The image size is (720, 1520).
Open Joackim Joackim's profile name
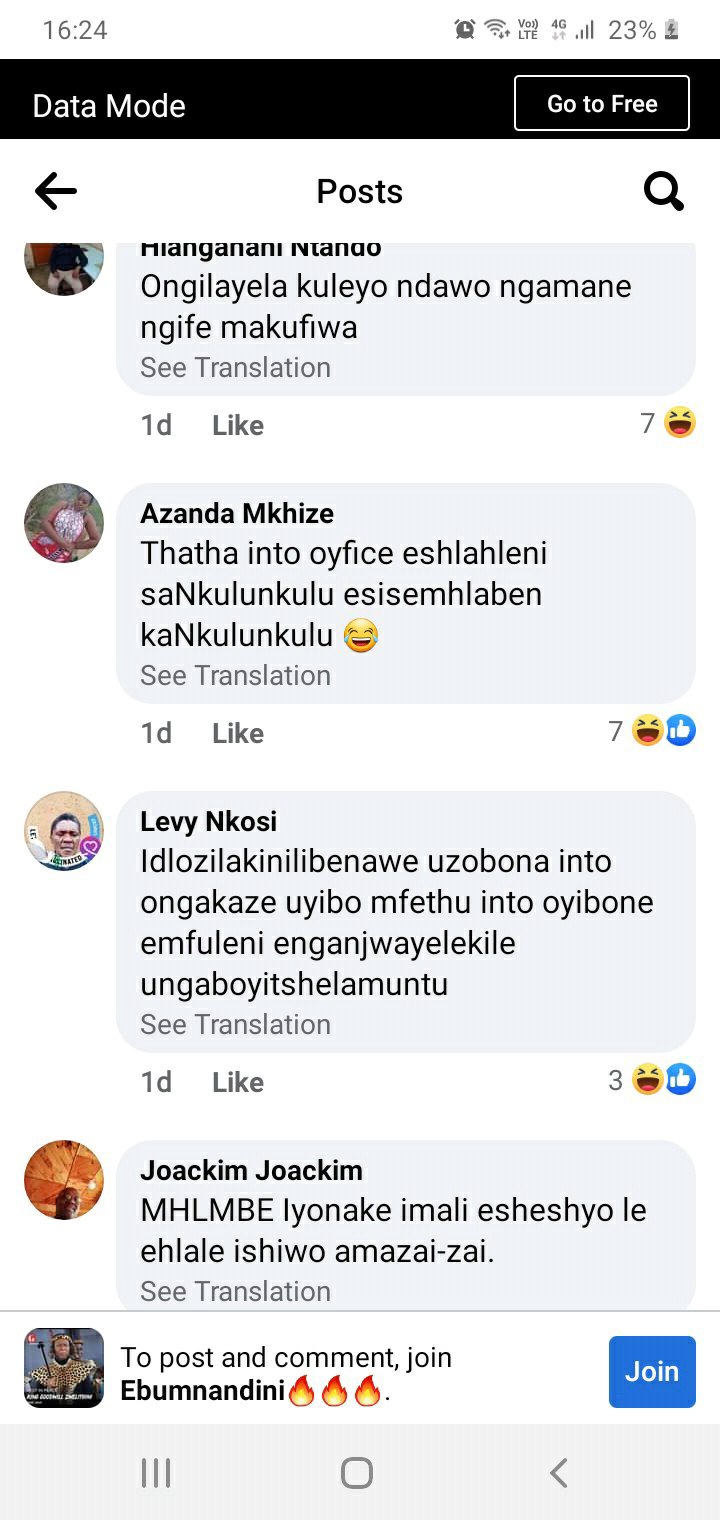251,1170
